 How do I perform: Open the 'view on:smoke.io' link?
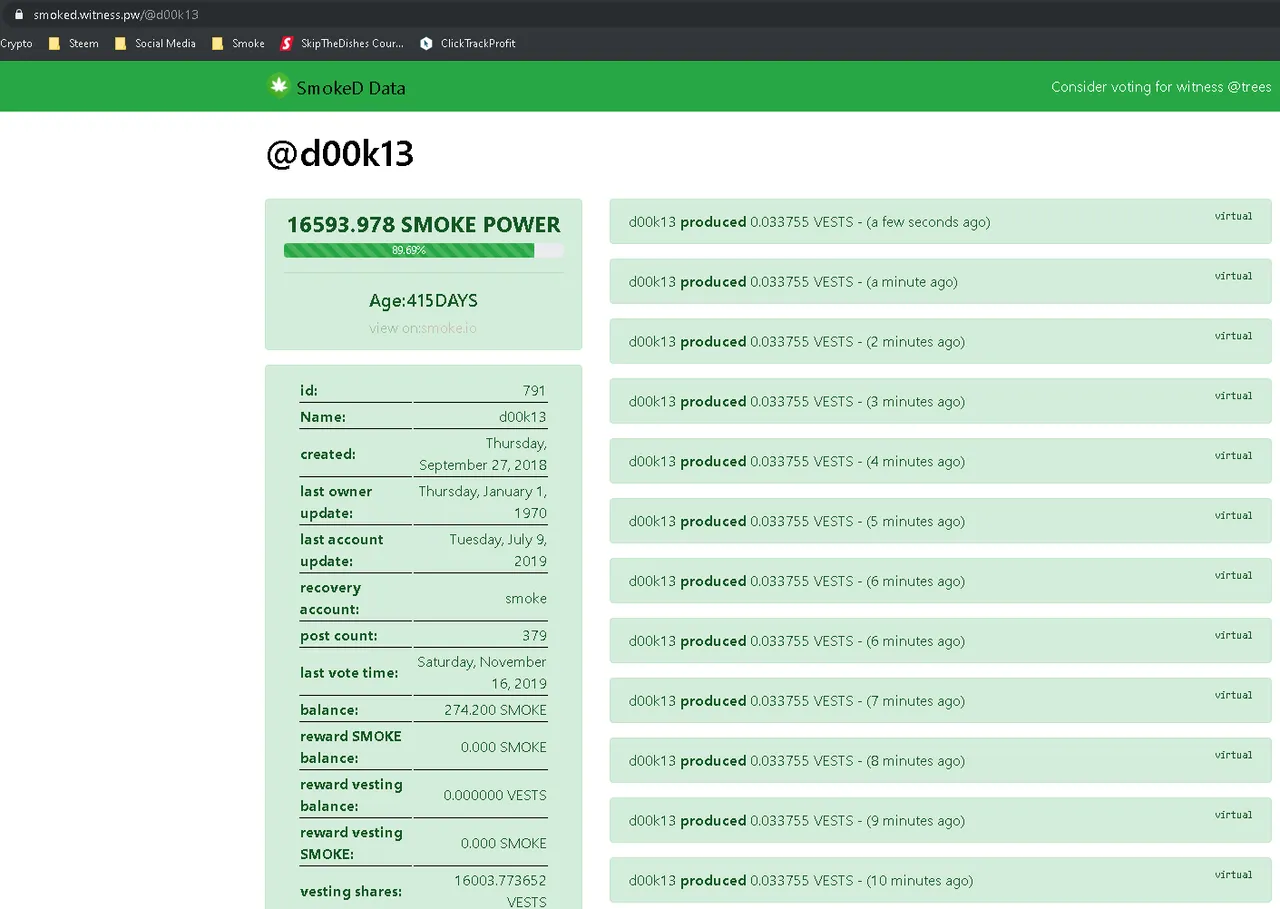pyautogui.click(x=423, y=328)
